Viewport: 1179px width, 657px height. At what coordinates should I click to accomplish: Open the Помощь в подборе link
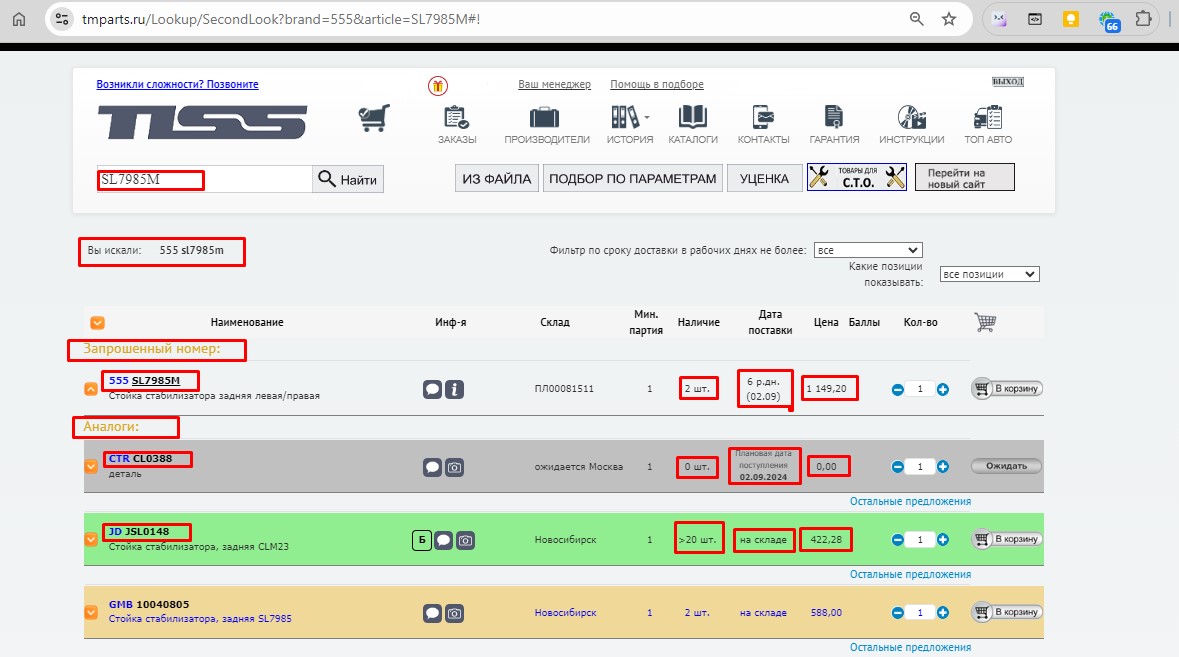click(656, 84)
